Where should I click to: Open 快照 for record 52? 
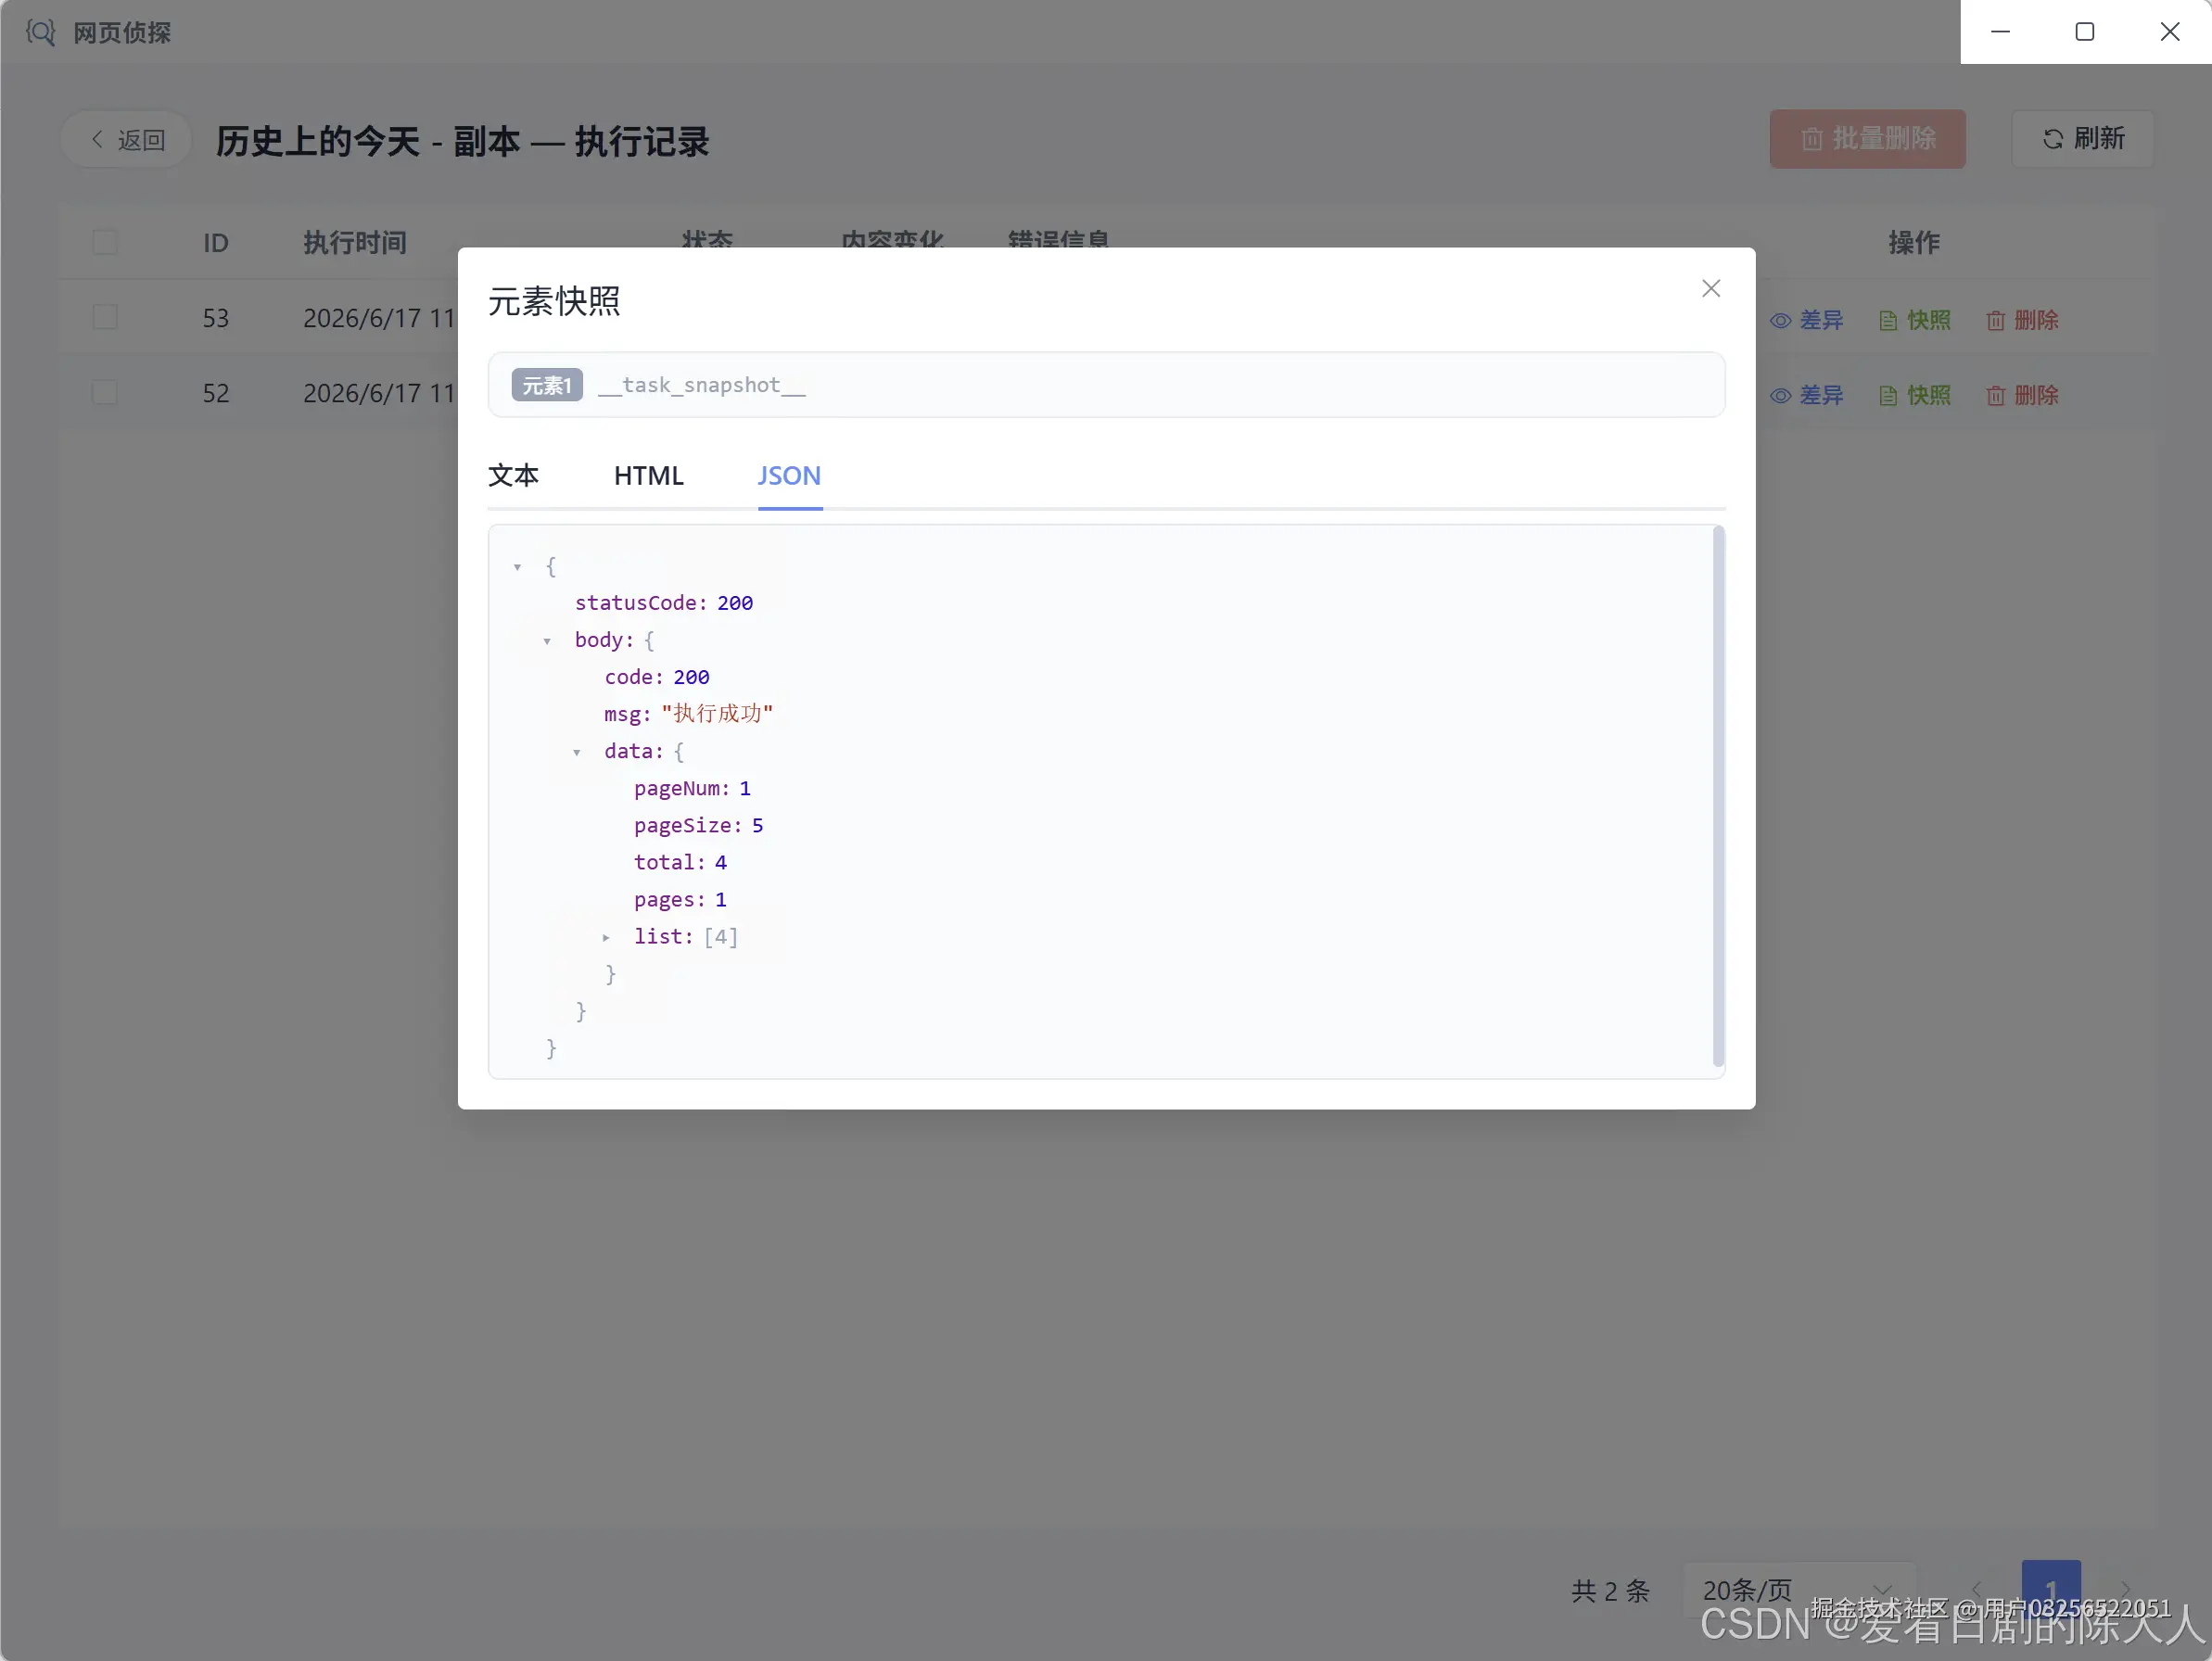(x=1914, y=395)
